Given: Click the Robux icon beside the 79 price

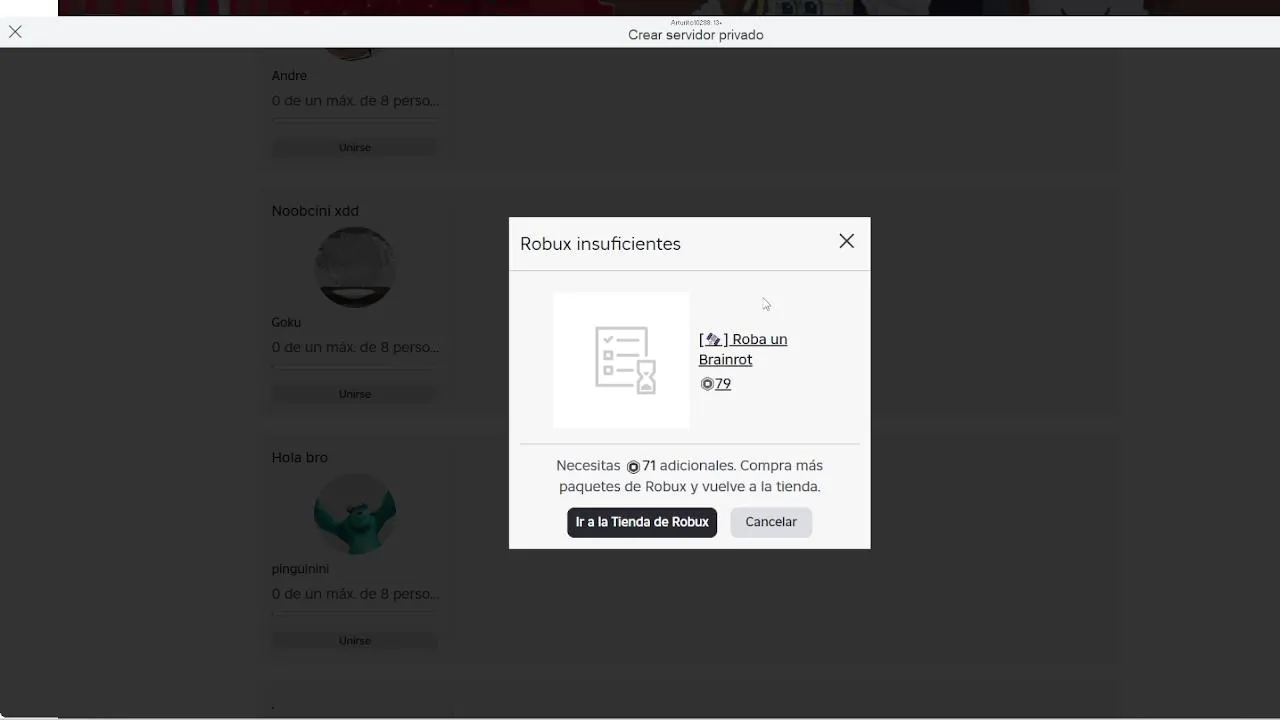Looking at the screenshot, I should 707,384.
